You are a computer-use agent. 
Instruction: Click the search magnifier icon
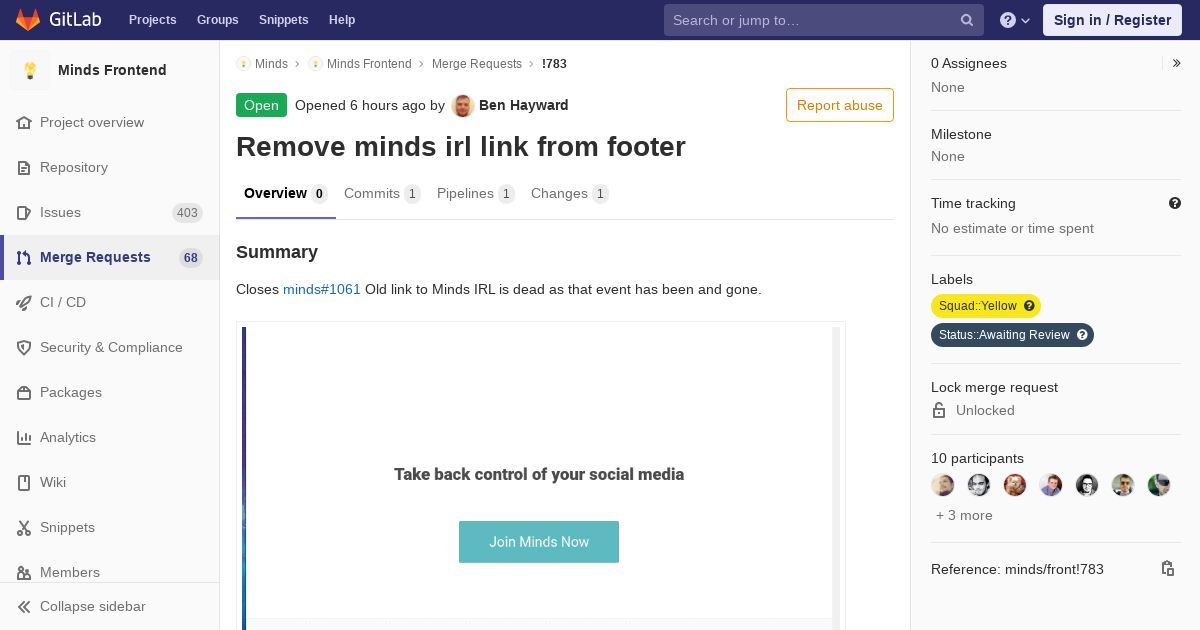click(x=967, y=20)
